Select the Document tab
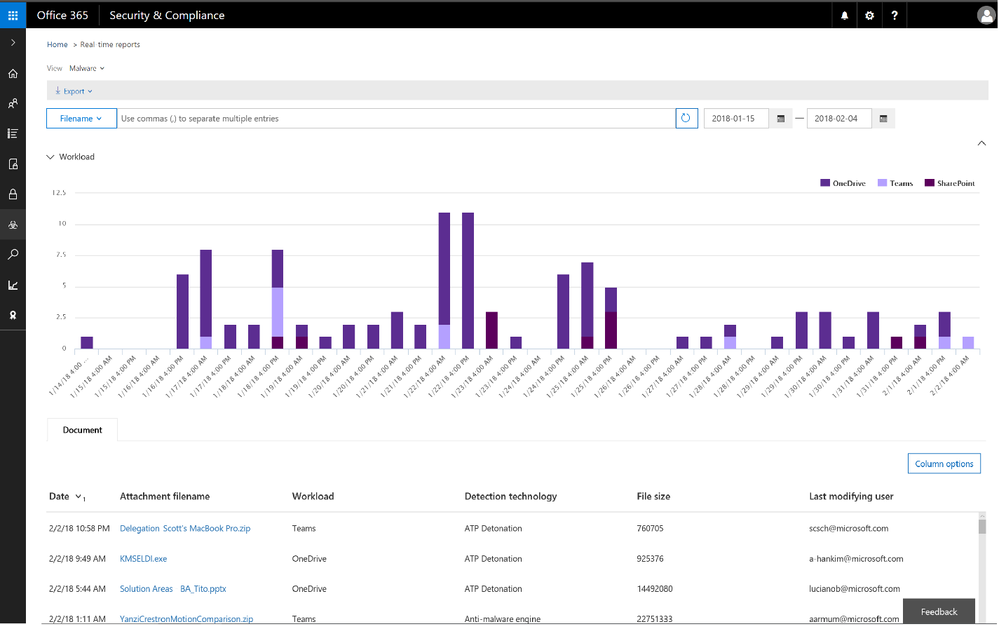999x625 pixels. [x=82, y=430]
